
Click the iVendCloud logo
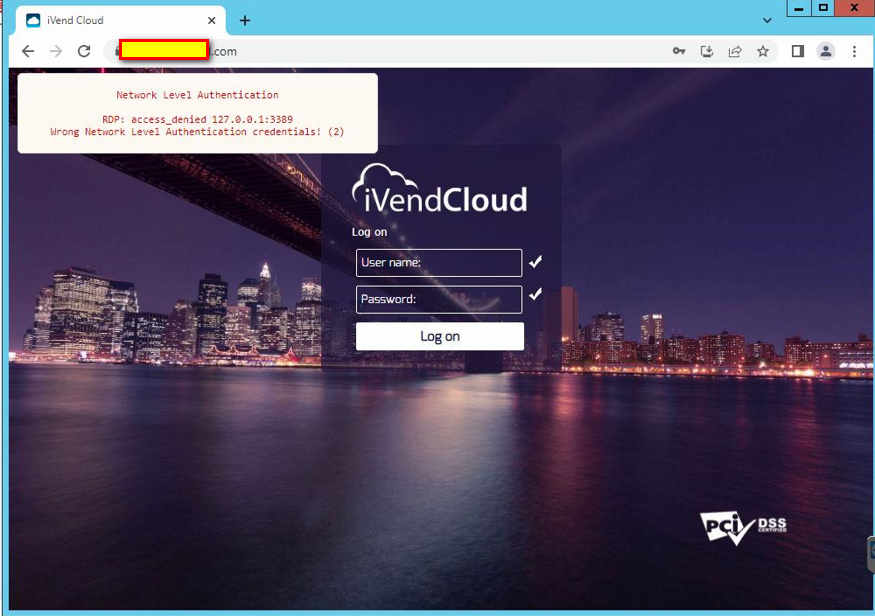[x=439, y=189]
